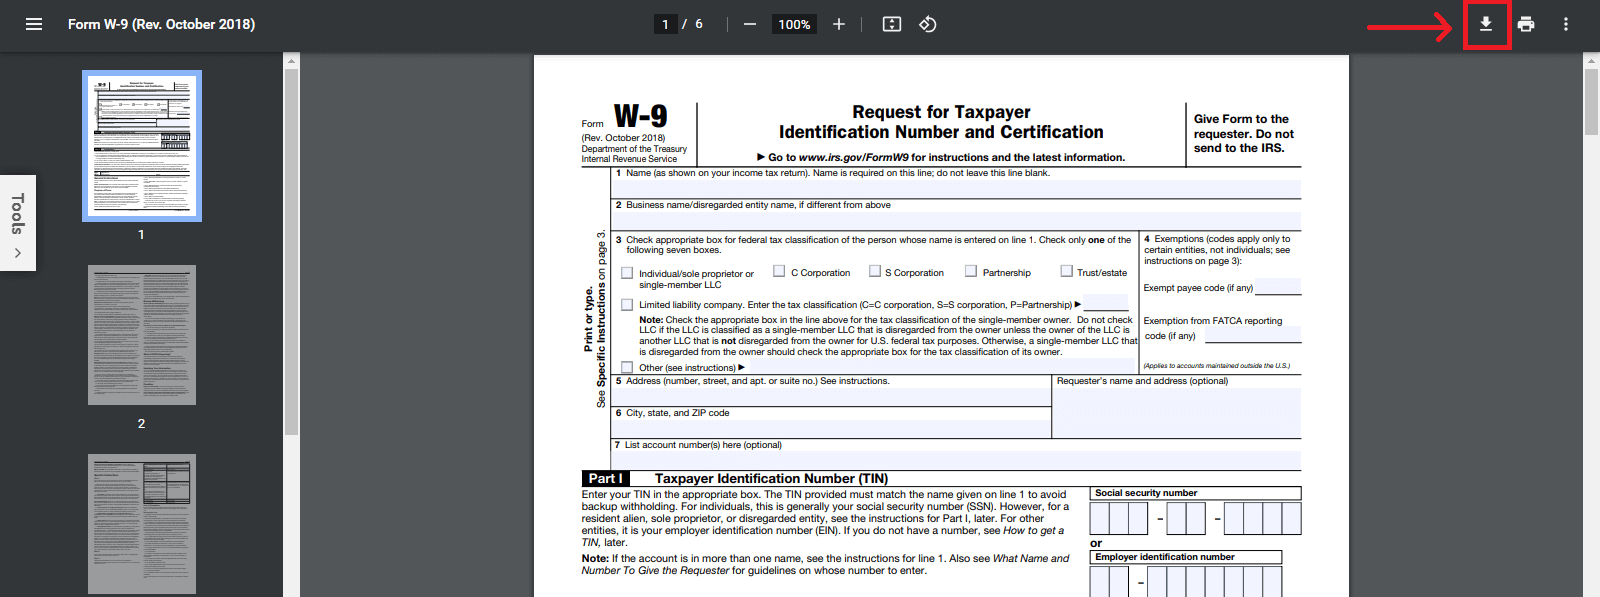Click the current page number field
This screenshot has width=1600, height=597.
click(x=665, y=24)
